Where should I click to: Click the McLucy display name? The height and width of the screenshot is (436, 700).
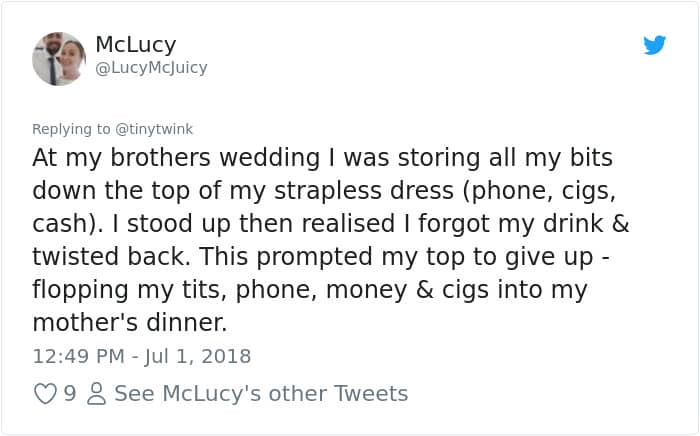click(x=136, y=44)
